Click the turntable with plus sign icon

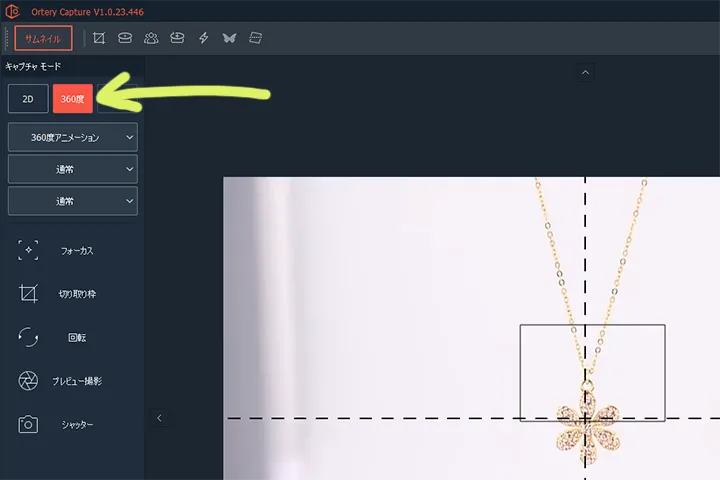(177, 38)
